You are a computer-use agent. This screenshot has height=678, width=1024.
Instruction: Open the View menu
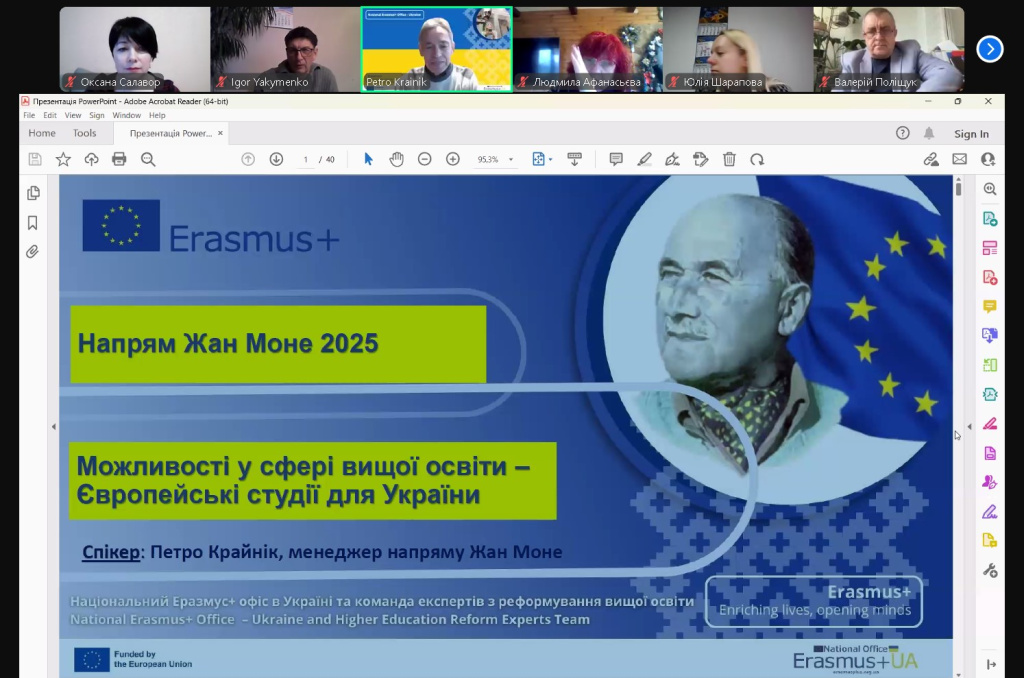click(x=72, y=115)
